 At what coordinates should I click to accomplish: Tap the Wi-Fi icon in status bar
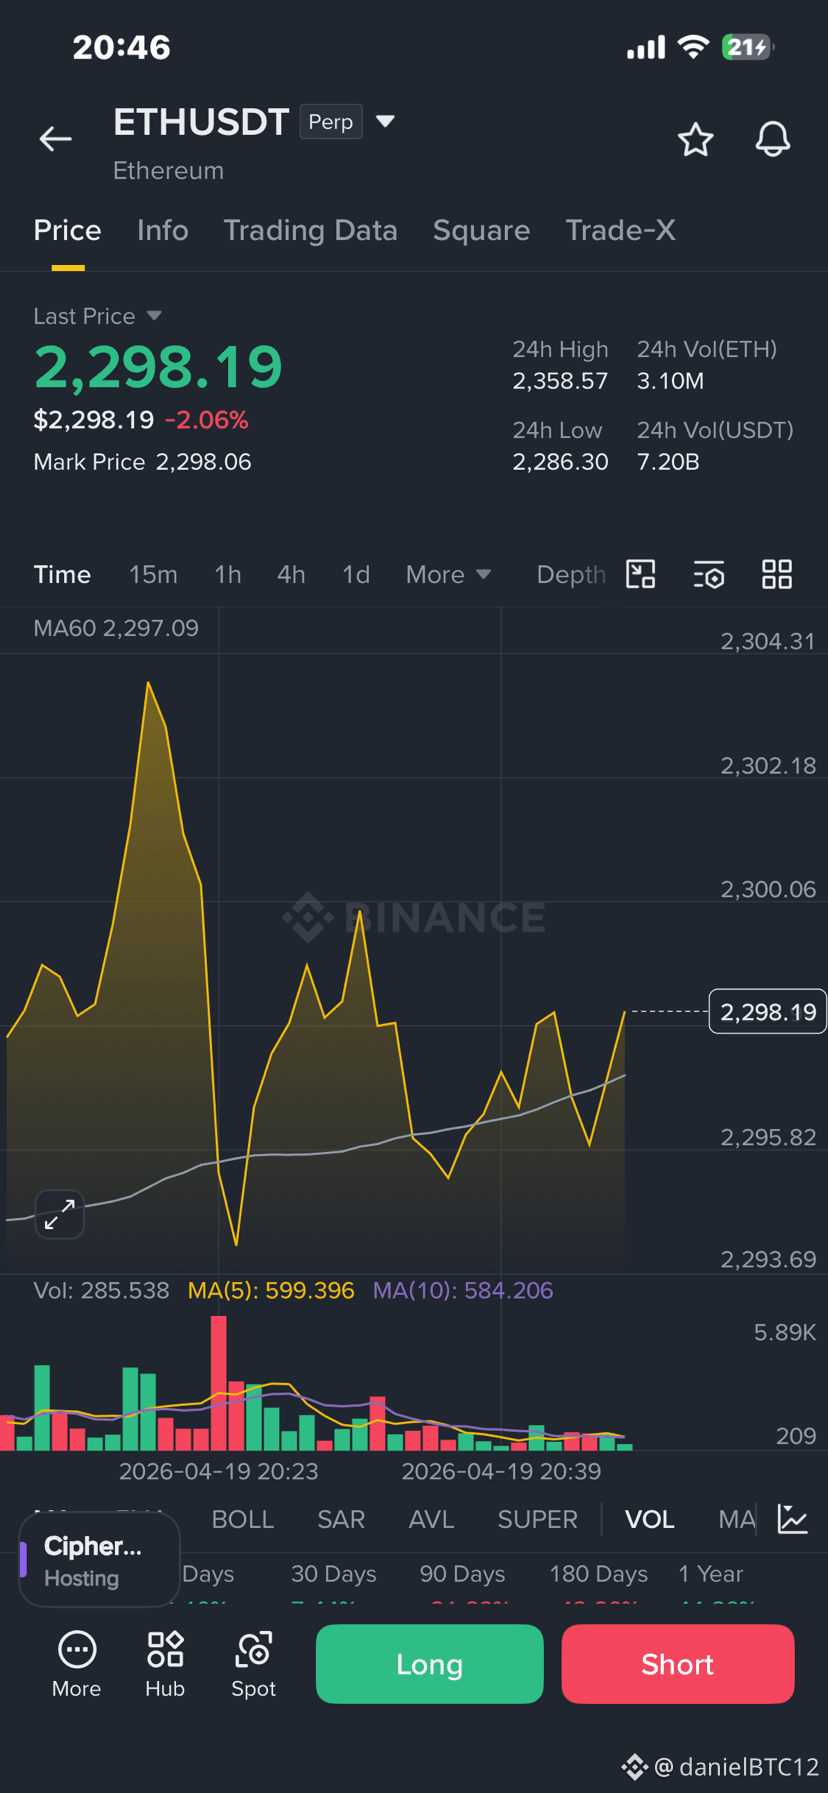tap(693, 47)
